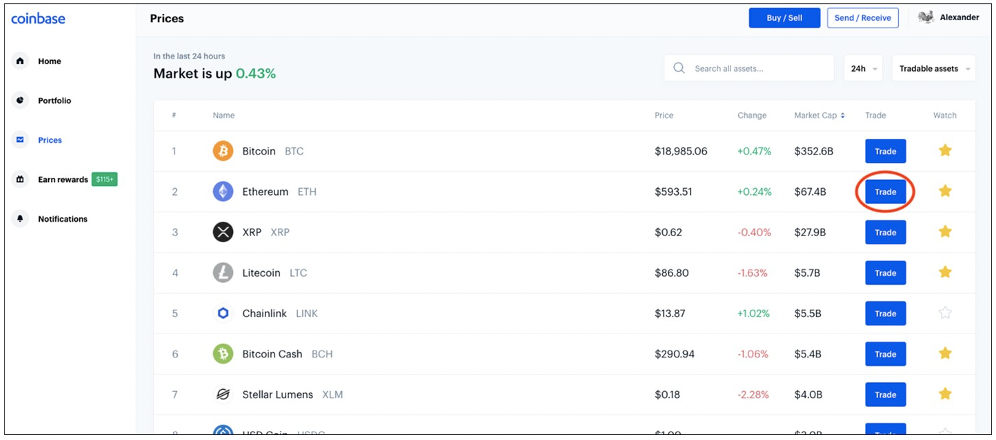
Task: Click XRP market cap $27.9B
Action: pos(810,232)
